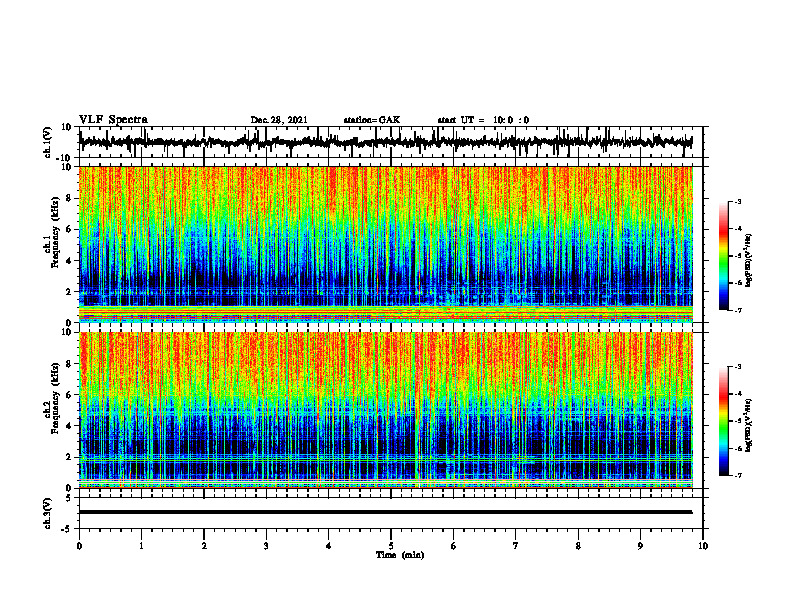792x612 pixels.
Task: Click the "ch.3(V)" axis label
Action: pyautogui.click(x=48, y=513)
